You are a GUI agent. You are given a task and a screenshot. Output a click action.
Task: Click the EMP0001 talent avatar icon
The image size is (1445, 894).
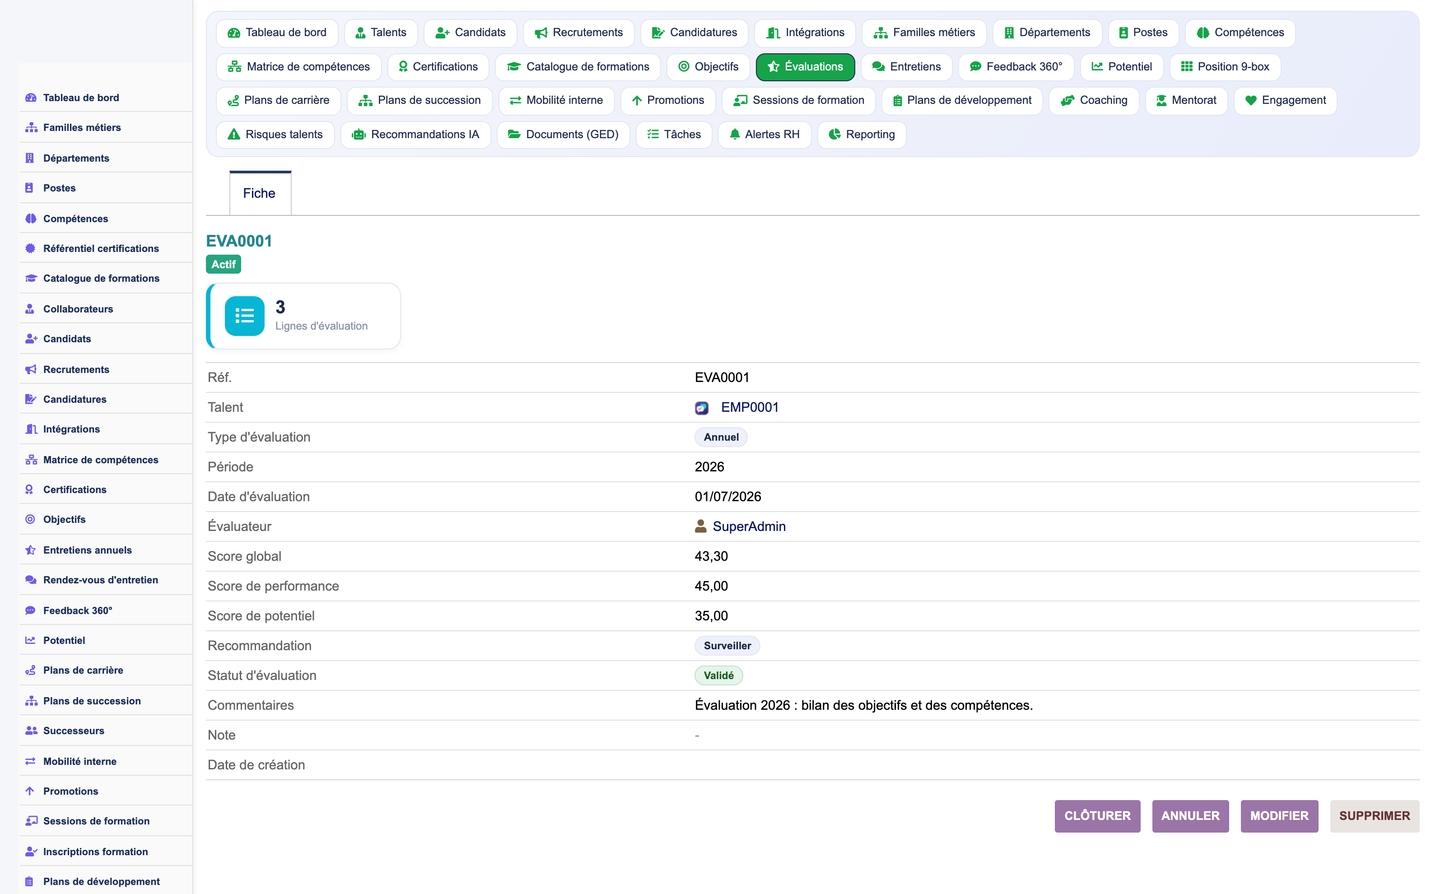pos(702,408)
